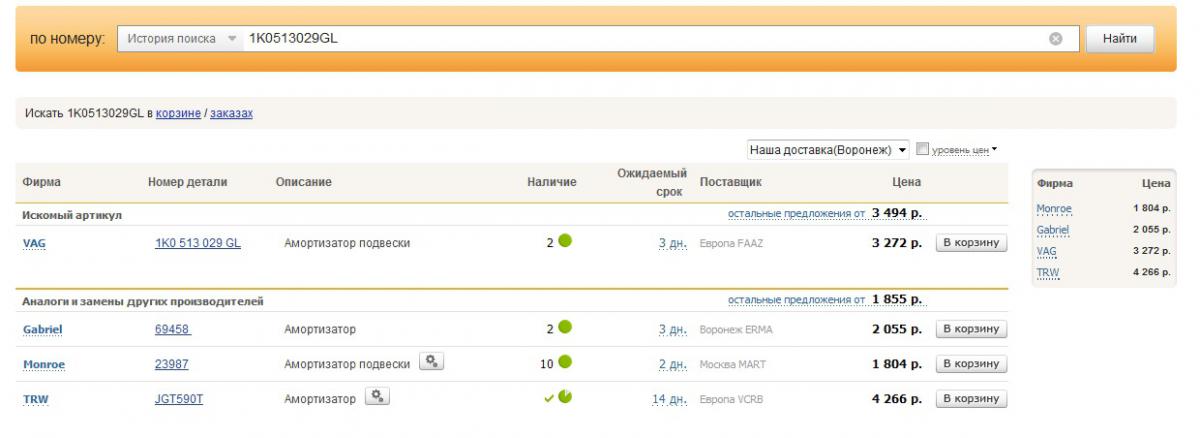Screen dimensions: 1200x438
Task: Add Gabriel 69458 to cart
Action: (971, 329)
